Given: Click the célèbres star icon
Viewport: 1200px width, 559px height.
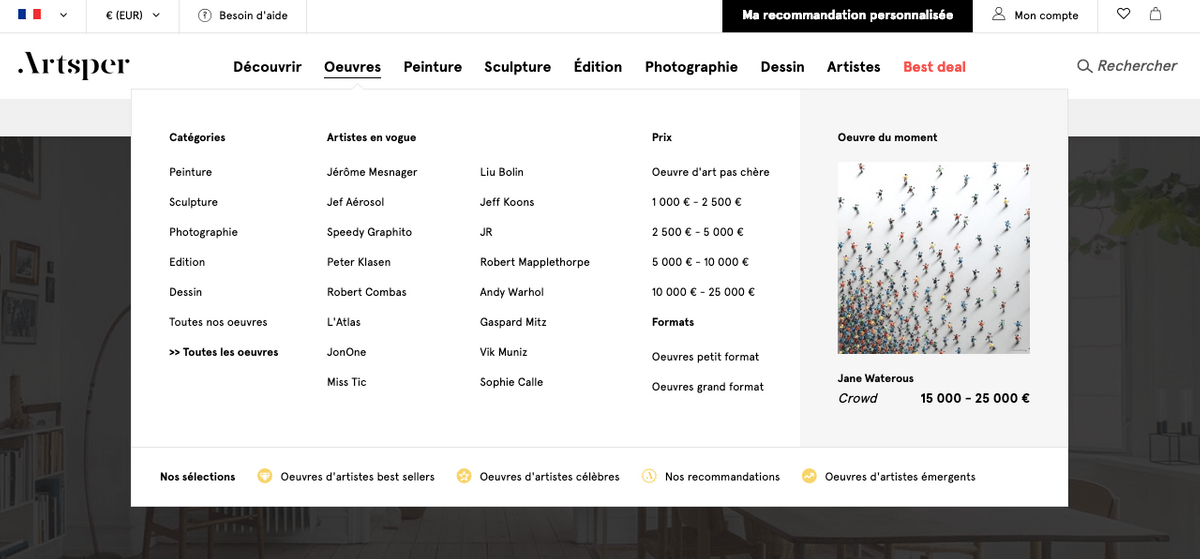Looking at the screenshot, I should click(464, 476).
